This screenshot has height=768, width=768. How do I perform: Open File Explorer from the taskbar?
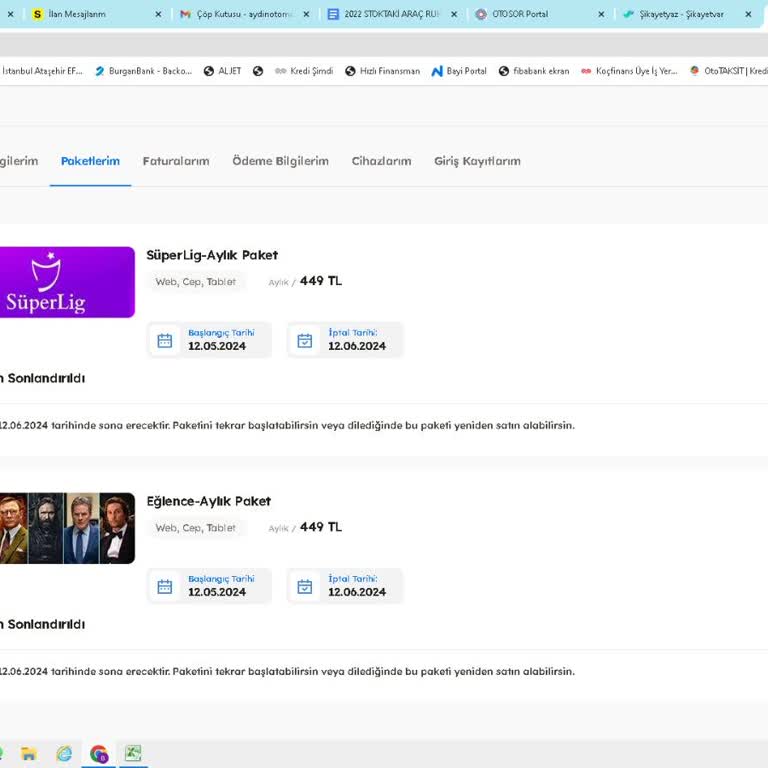click(28, 753)
